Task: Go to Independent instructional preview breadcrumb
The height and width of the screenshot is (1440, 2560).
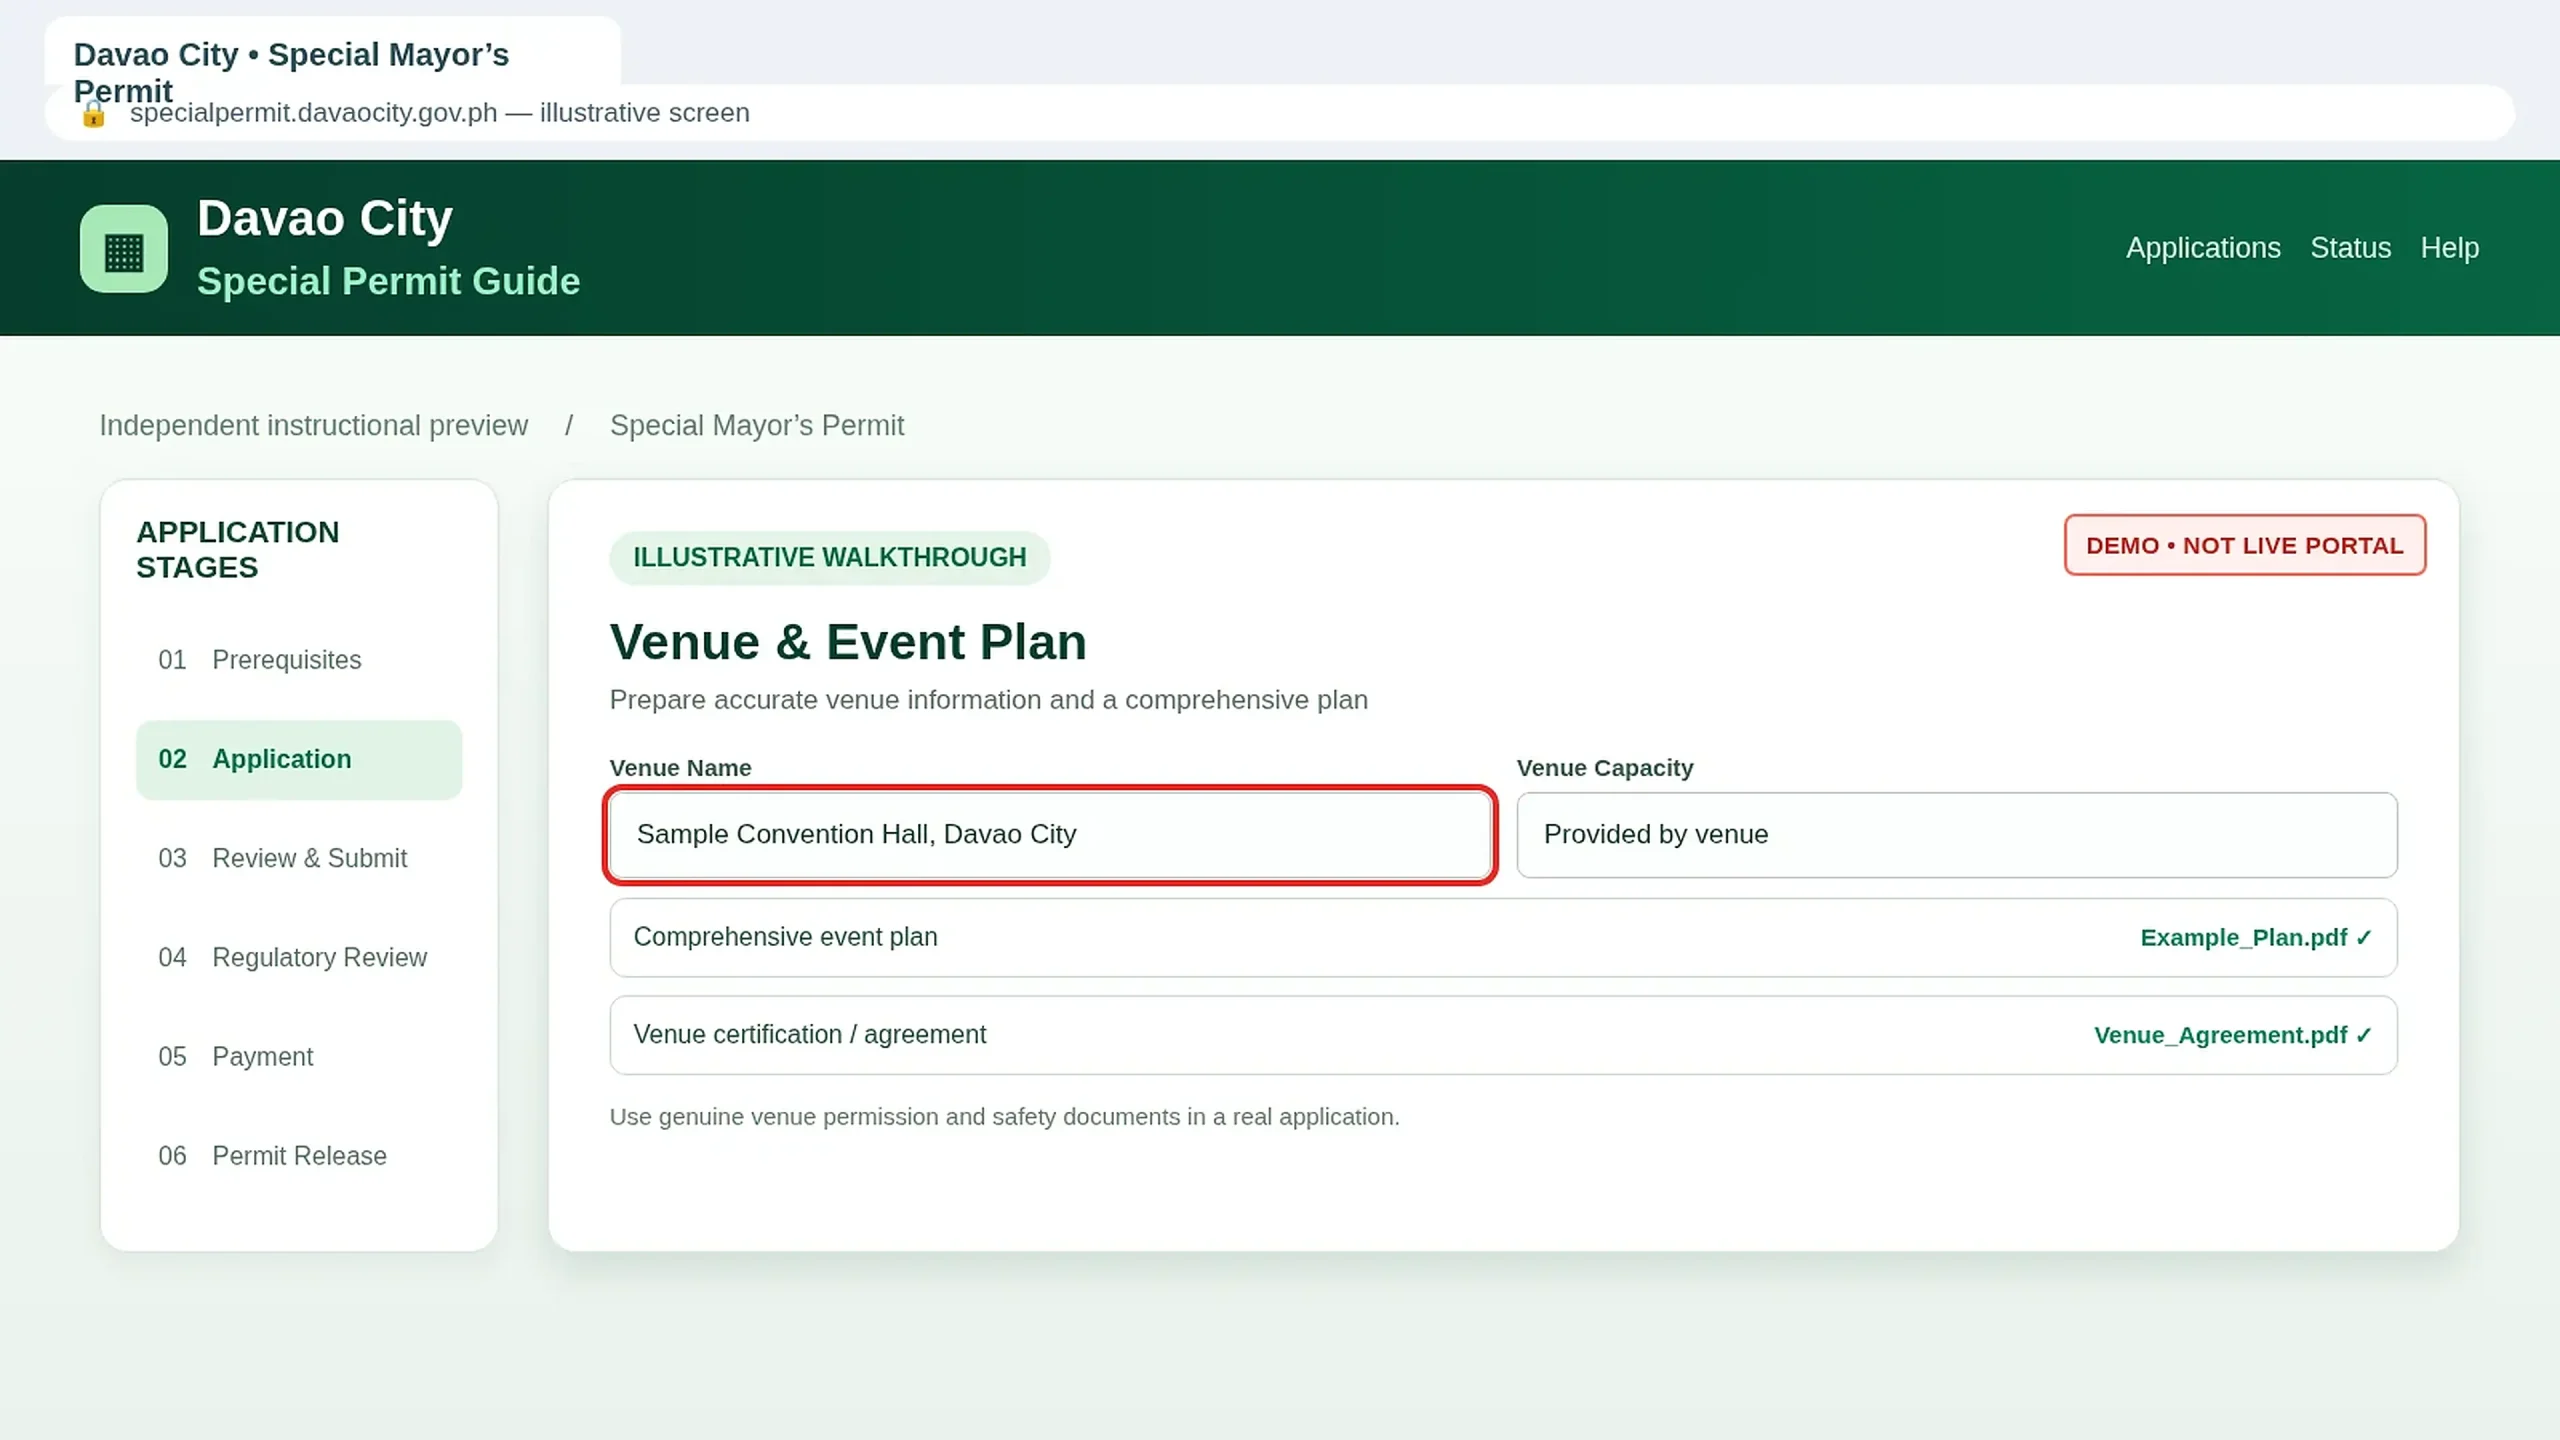Action: 313,426
